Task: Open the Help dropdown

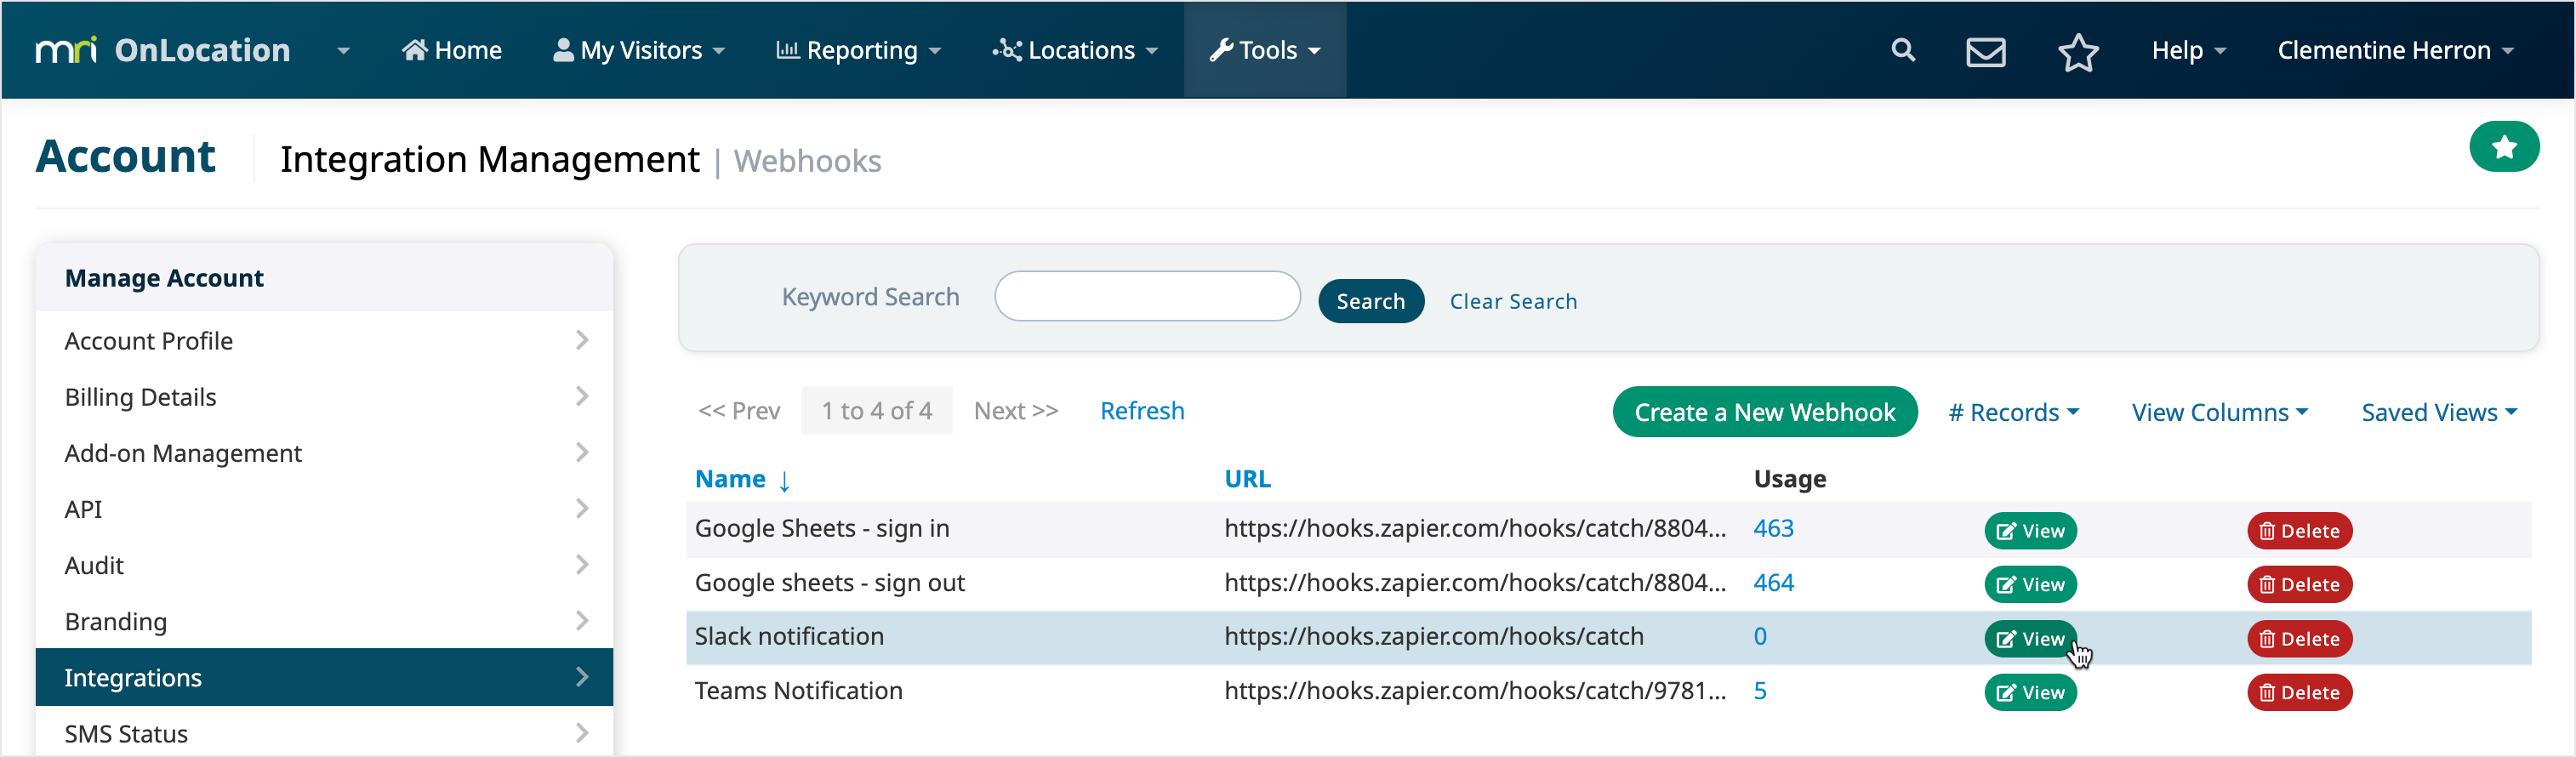Action: point(2188,50)
